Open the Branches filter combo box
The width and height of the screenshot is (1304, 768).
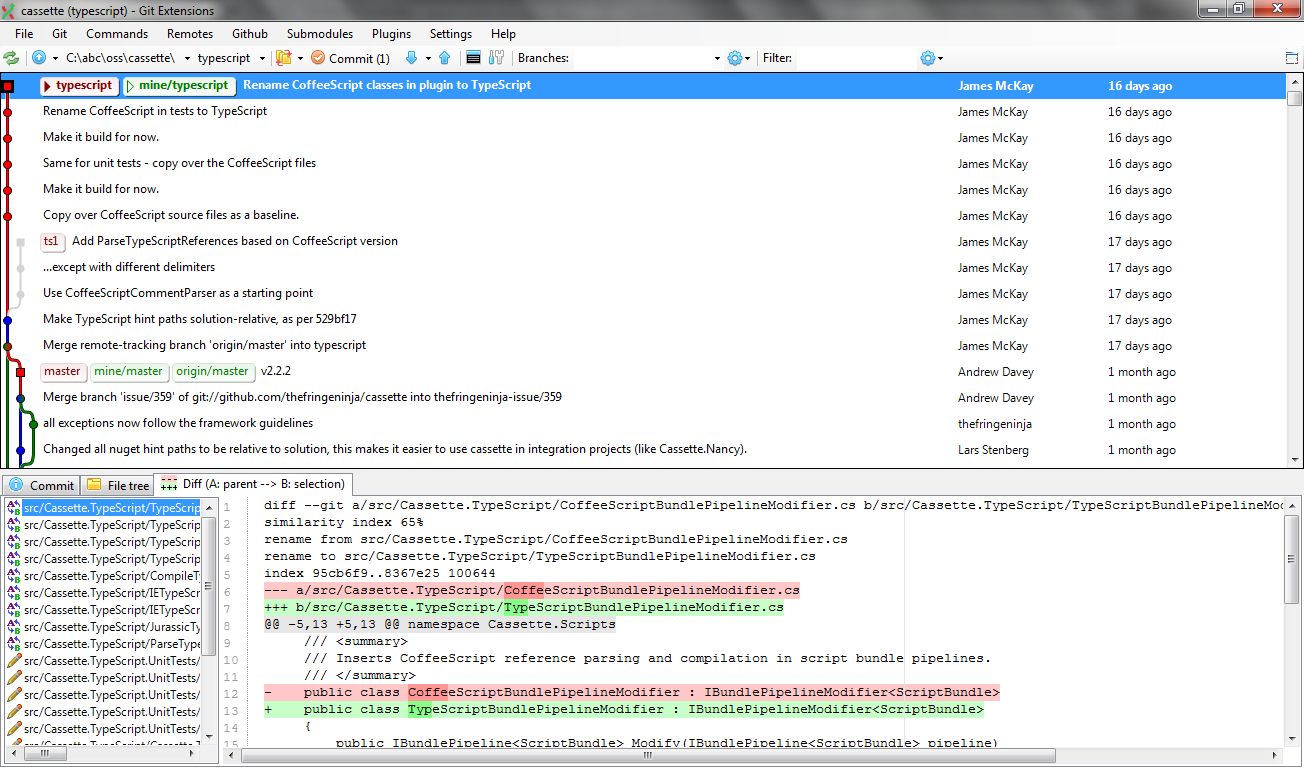(x=646, y=58)
